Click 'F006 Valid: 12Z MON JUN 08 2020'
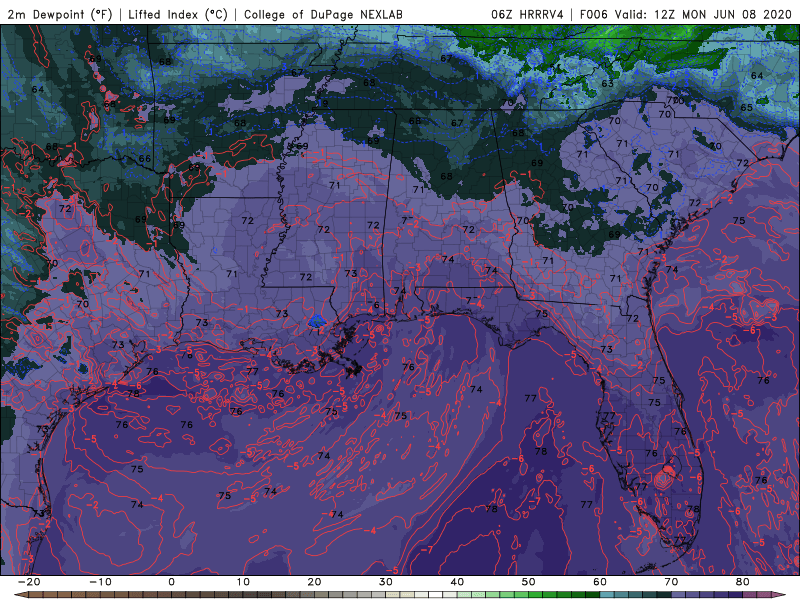The height and width of the screenshot is (600, 800). point(685,14)
